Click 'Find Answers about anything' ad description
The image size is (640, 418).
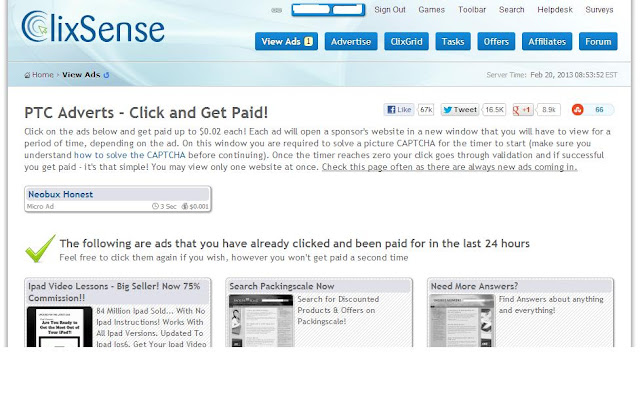[551, 305]
